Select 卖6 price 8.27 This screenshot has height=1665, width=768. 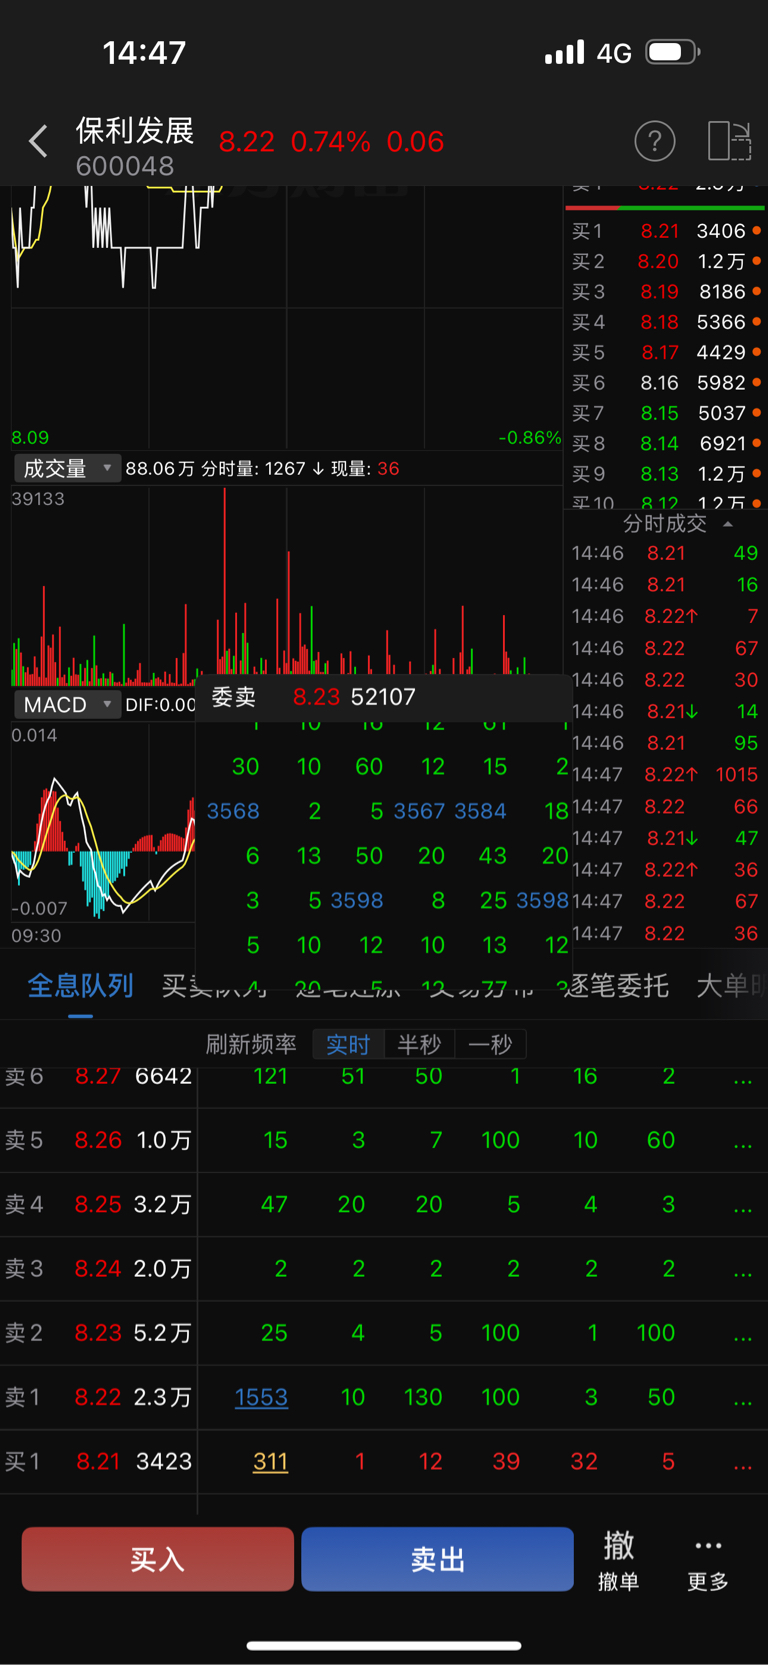coord(98,1076)
